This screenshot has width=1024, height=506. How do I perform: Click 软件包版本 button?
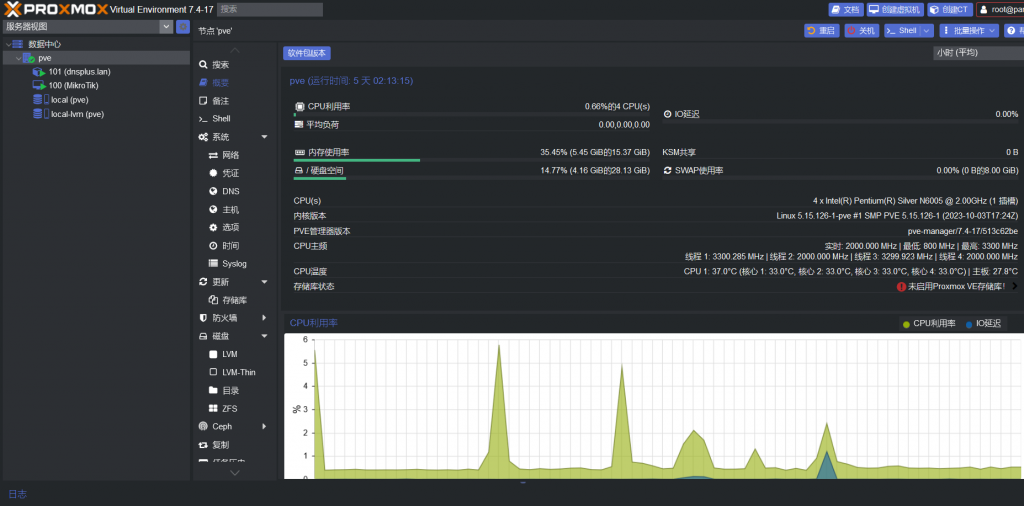(x=307, y=53)
